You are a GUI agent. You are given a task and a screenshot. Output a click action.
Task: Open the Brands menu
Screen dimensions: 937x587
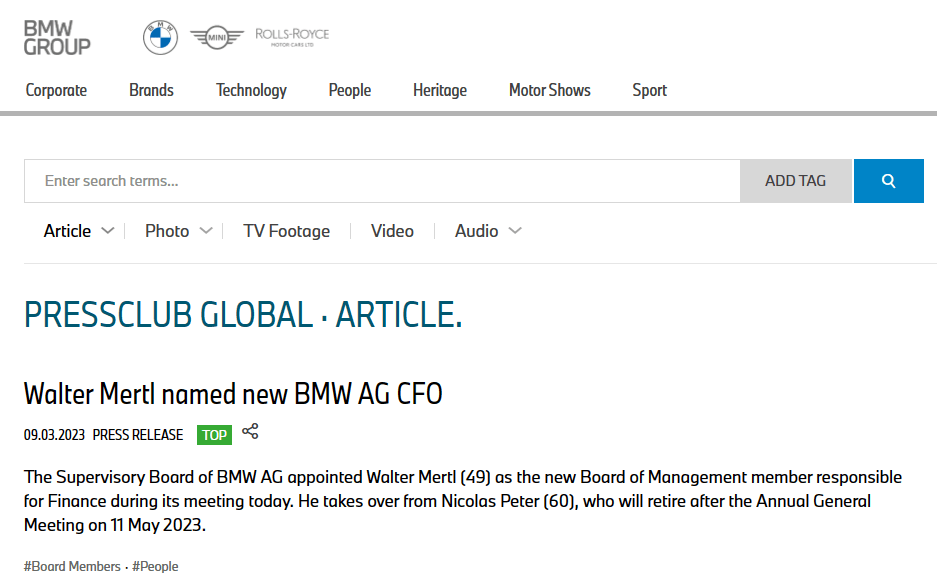[x=151, y=90]
